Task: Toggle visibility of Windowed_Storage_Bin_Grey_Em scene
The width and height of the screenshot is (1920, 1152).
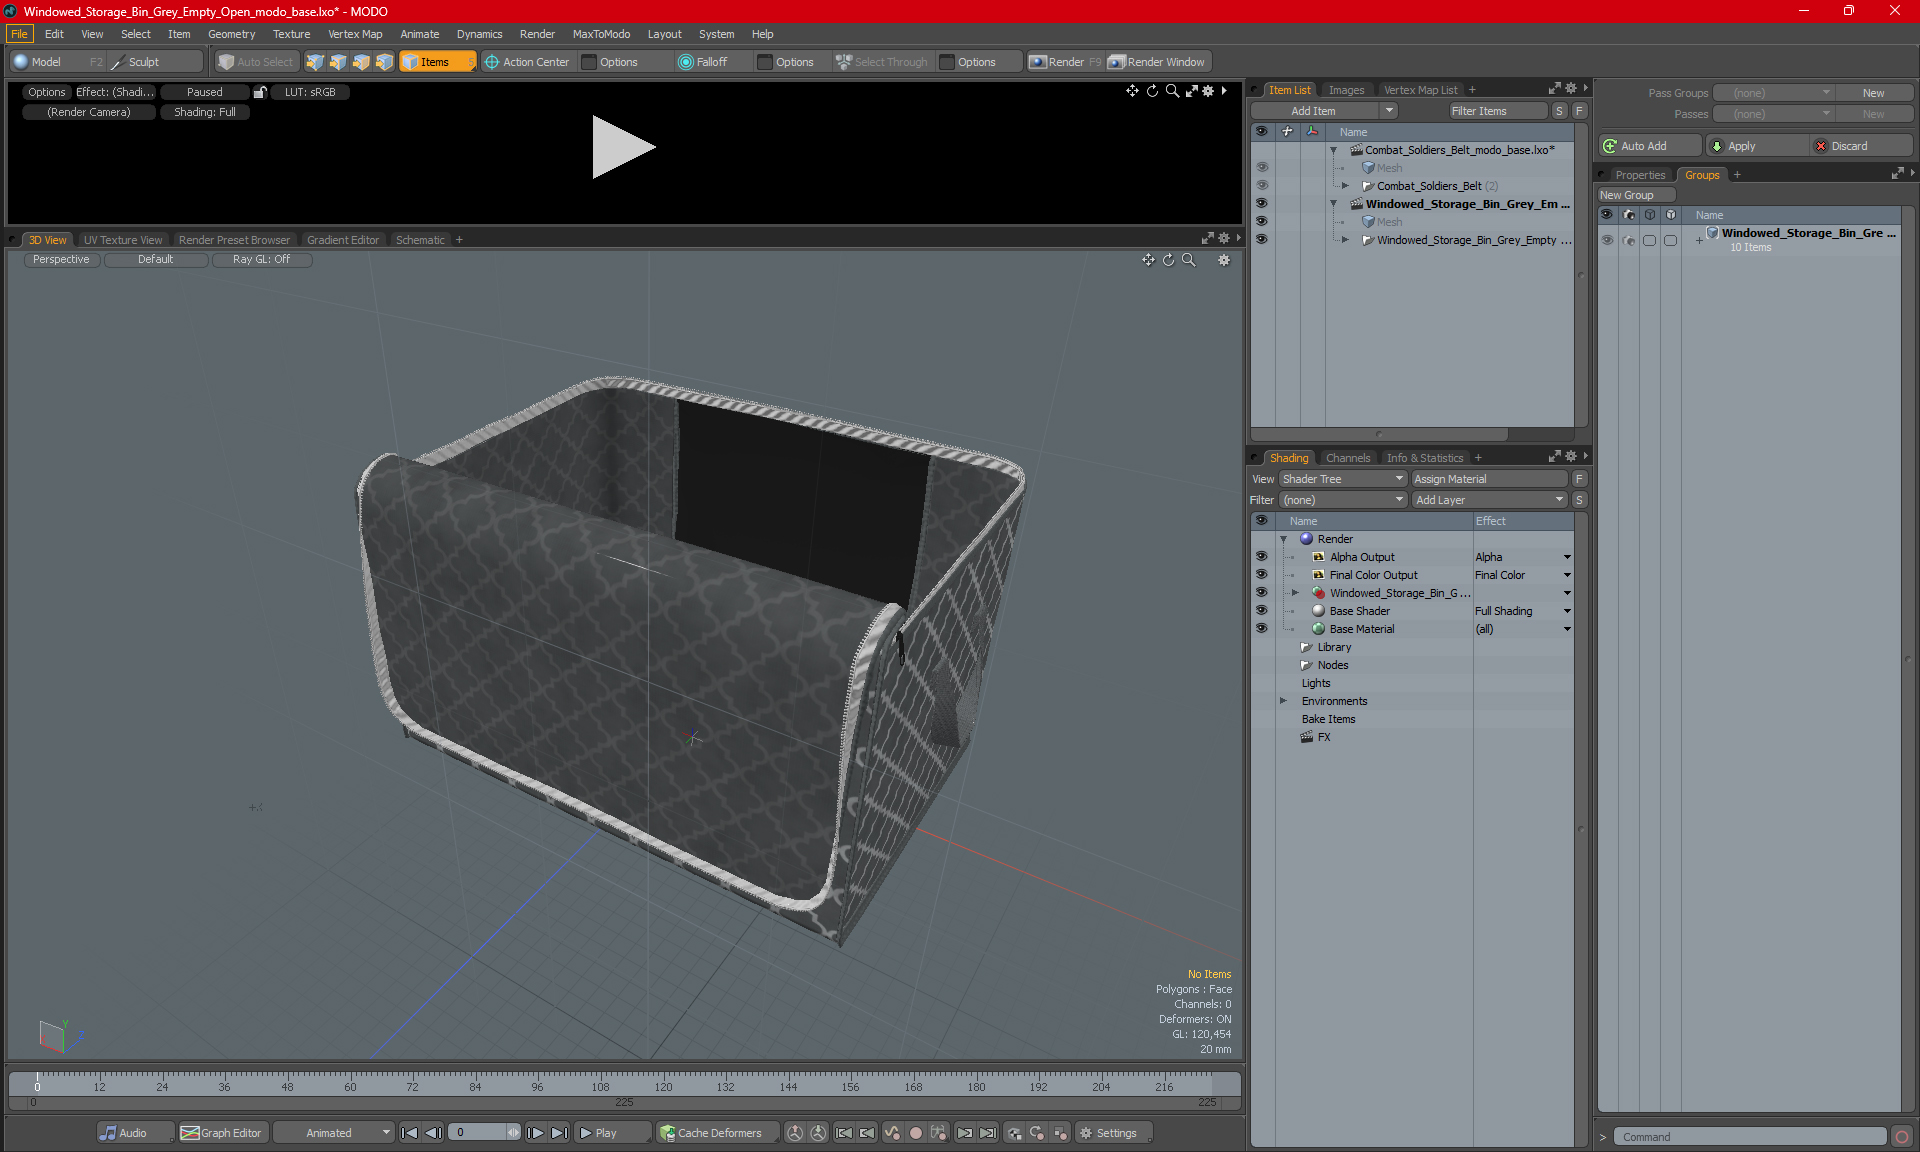Action: [1261, 204]
